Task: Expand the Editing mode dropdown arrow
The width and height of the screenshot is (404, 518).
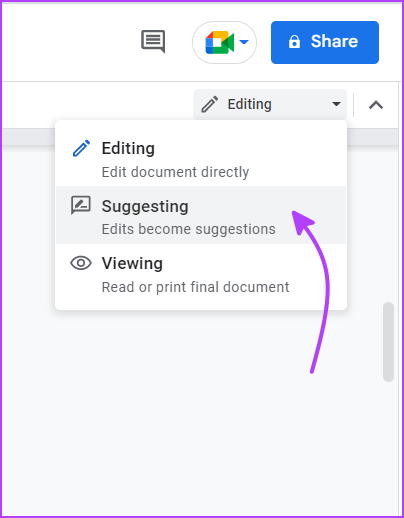Action: pos(336,104)
